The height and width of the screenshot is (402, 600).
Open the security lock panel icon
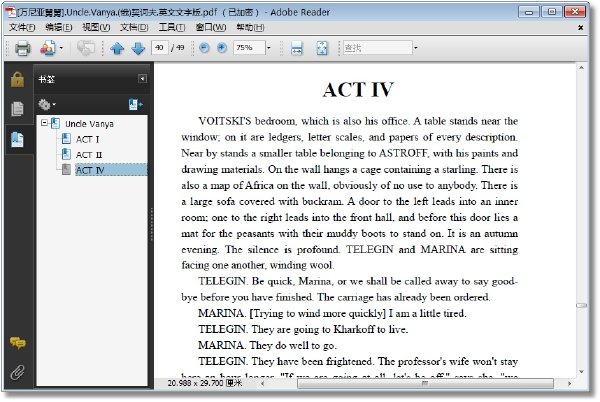pyautogui.click(x=17, y=79)
